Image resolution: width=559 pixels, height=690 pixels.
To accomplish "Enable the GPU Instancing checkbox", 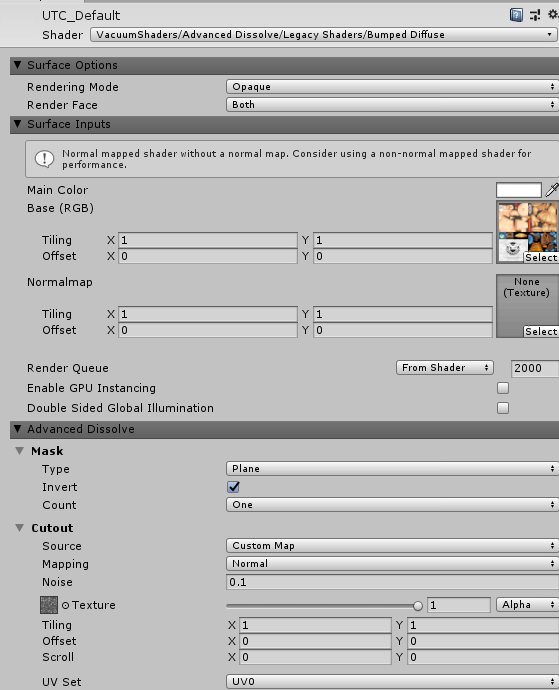I will click(503, 388).
